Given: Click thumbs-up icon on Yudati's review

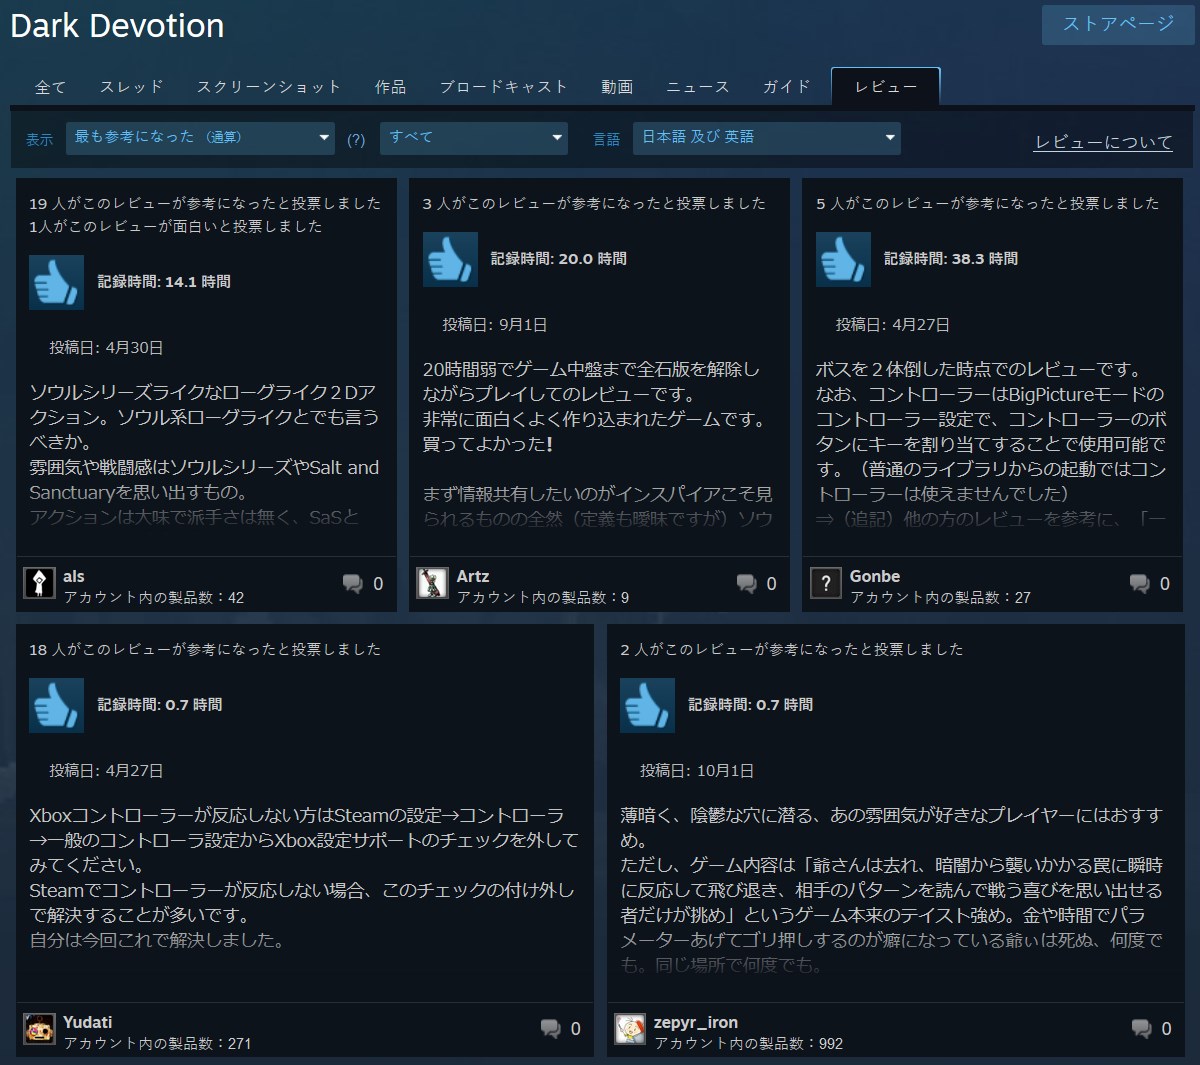Looking at the screenshot, I should click(56, 705).
